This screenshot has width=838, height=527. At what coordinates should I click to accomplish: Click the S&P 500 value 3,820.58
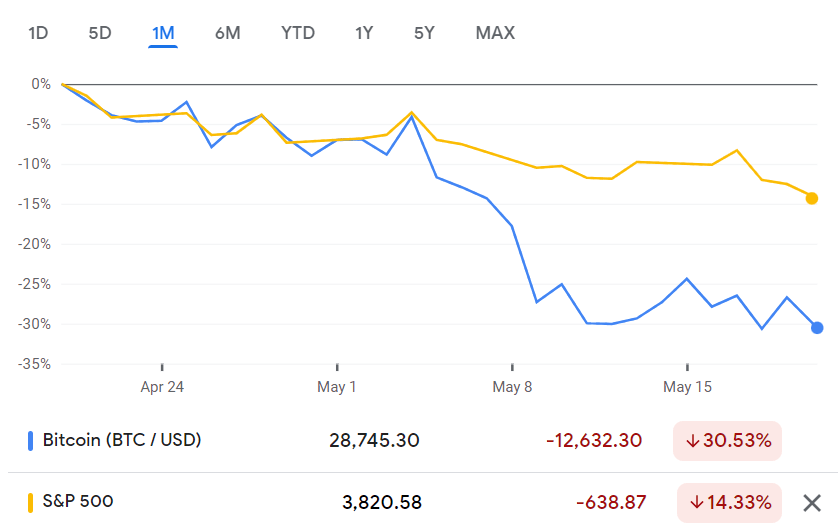[x=382, y=502]
